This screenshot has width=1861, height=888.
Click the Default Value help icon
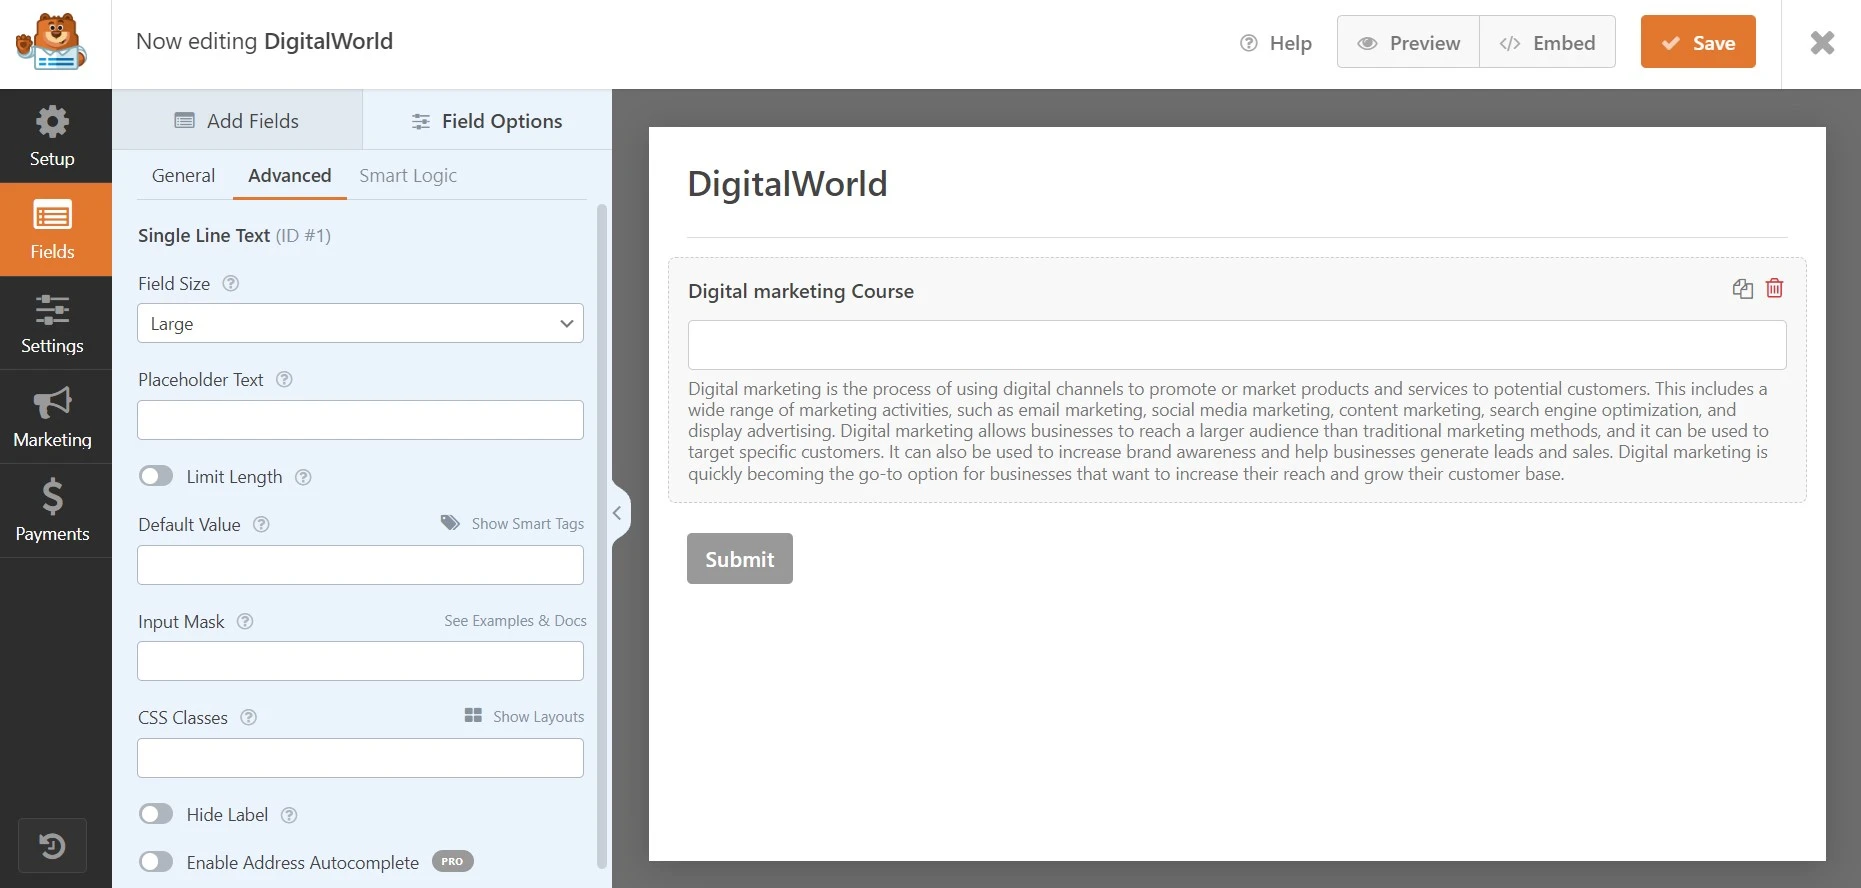(x=261, y=524)
